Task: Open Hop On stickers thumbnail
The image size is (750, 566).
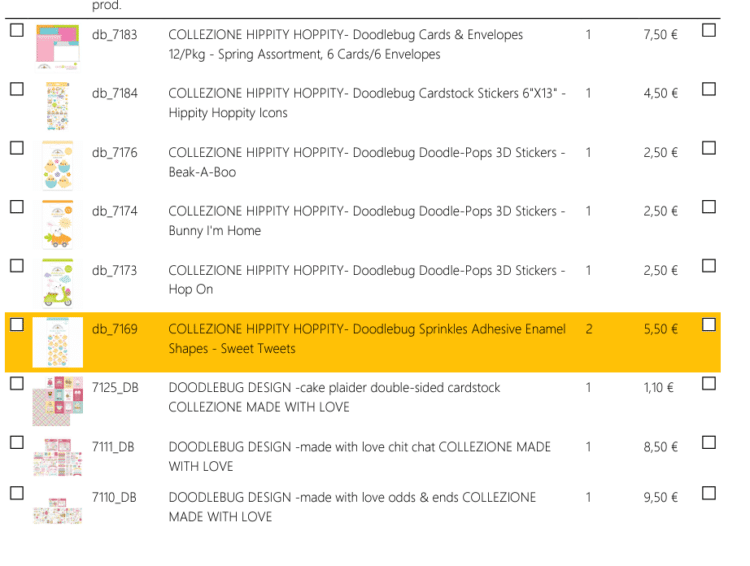Action: (57, 283)
